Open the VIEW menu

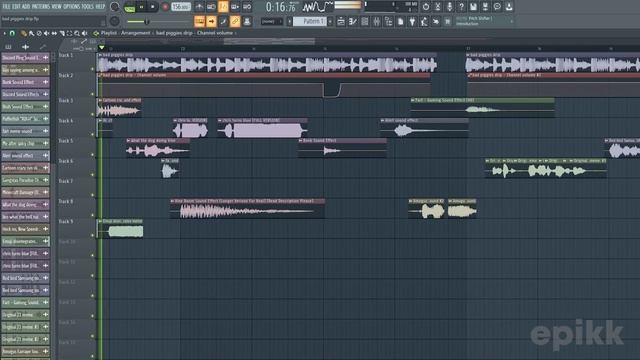[57, 7]
